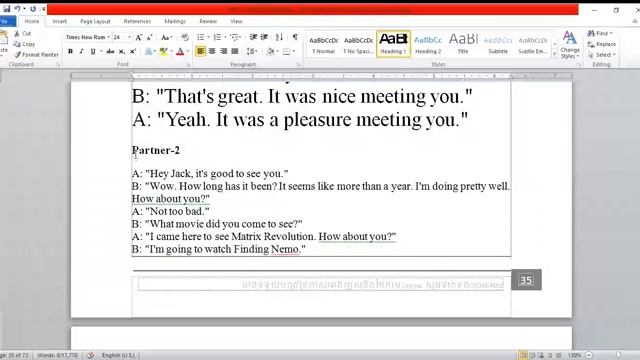
Task: Open the Font dialog launcher
Action: 188,65
